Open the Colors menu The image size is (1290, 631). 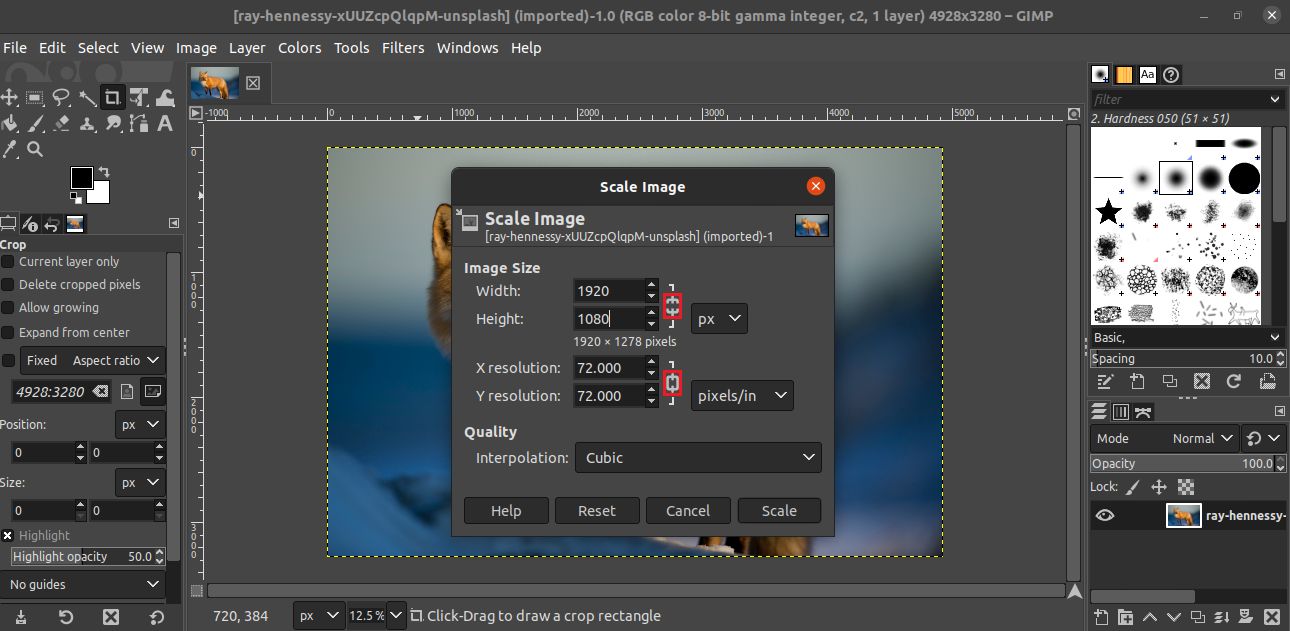click(x=300, y=48)
